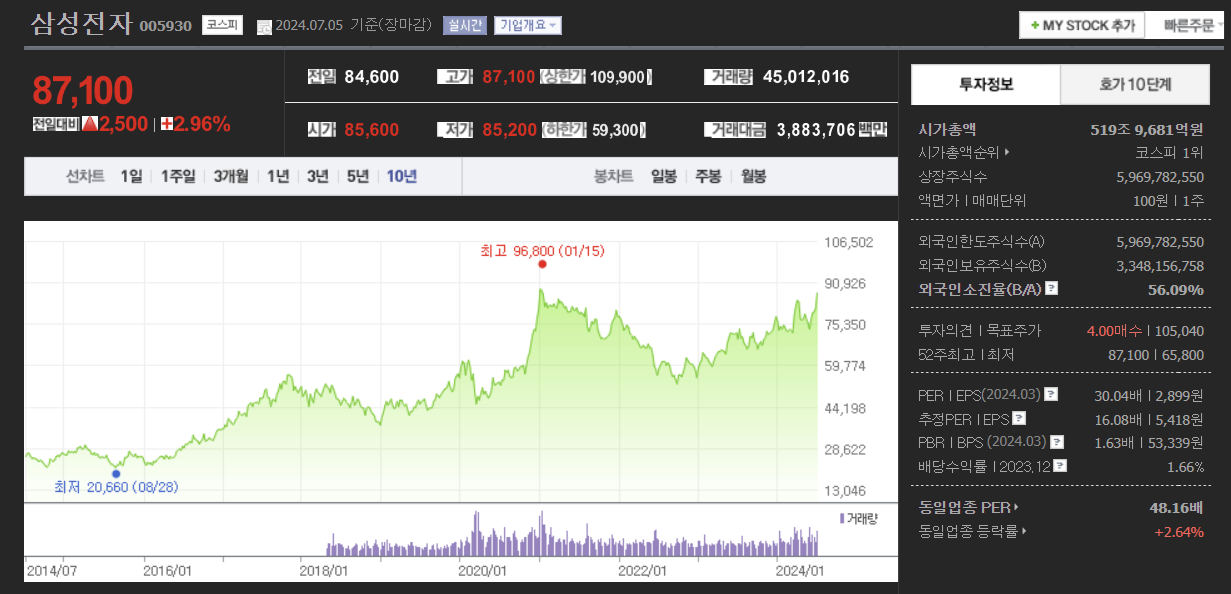Screen dimensions: 1231x594
Task: Click the 거래량 value 45,012,016
Action: [x=806, y=76]
